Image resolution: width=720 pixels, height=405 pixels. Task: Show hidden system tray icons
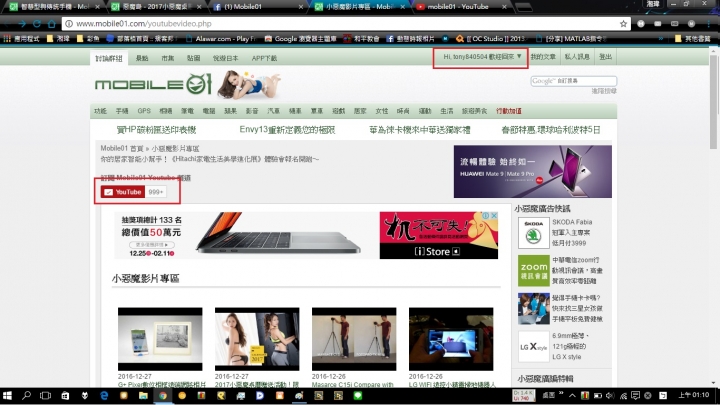(572, 395)
